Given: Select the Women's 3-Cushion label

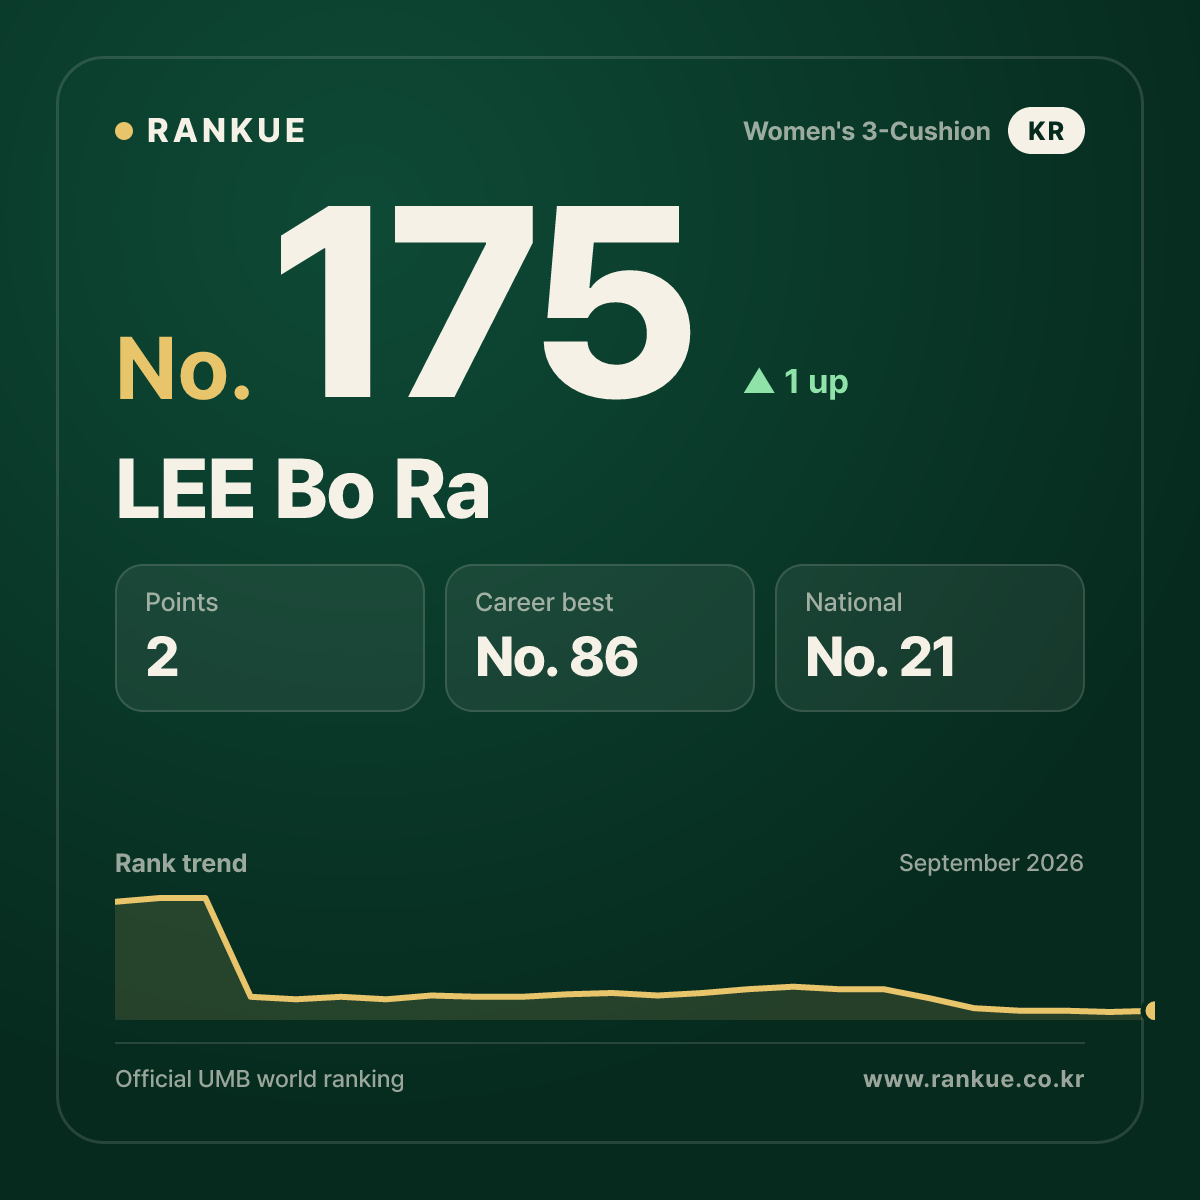Looking at the screenshot, I should point(867,131).
